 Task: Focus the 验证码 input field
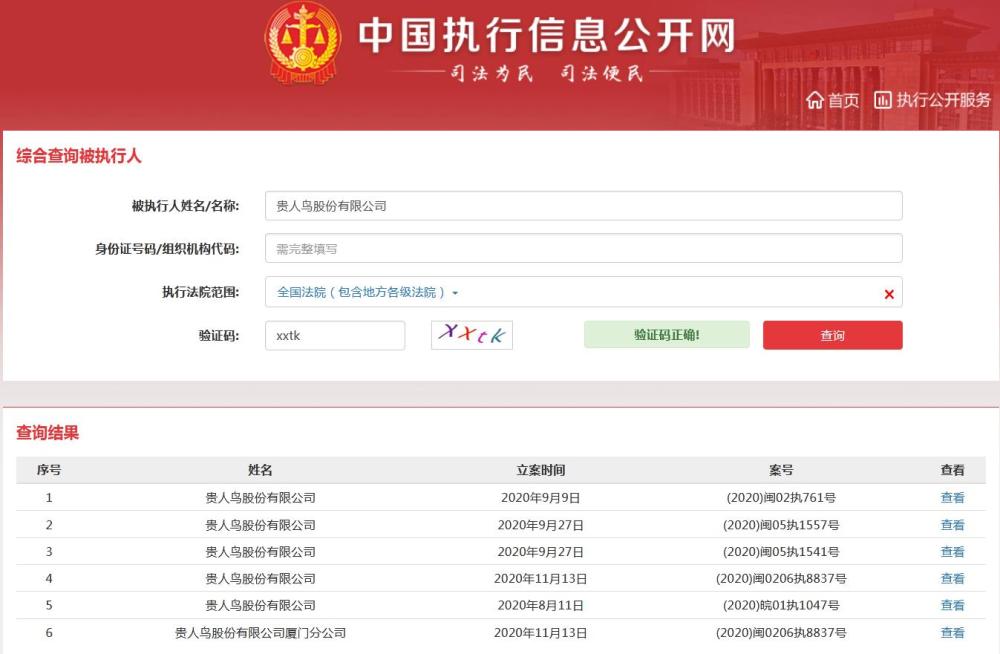coord(335,336)
